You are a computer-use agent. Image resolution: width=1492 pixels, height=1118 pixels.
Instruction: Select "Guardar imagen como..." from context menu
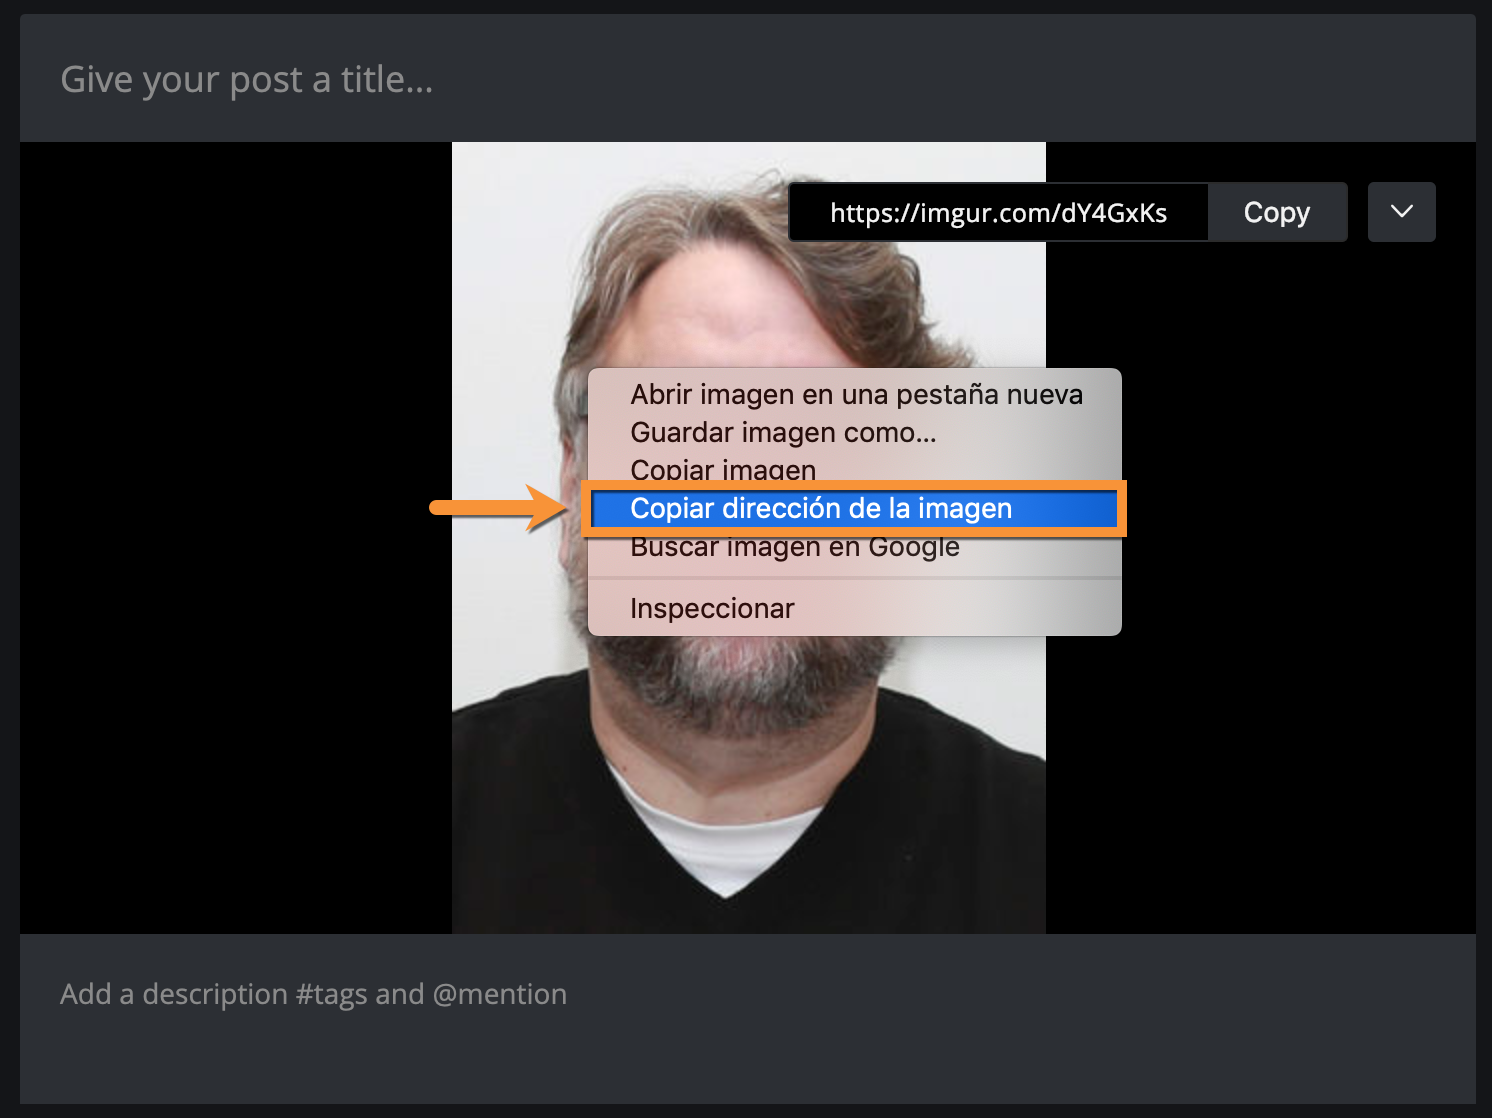coord(782,433)
